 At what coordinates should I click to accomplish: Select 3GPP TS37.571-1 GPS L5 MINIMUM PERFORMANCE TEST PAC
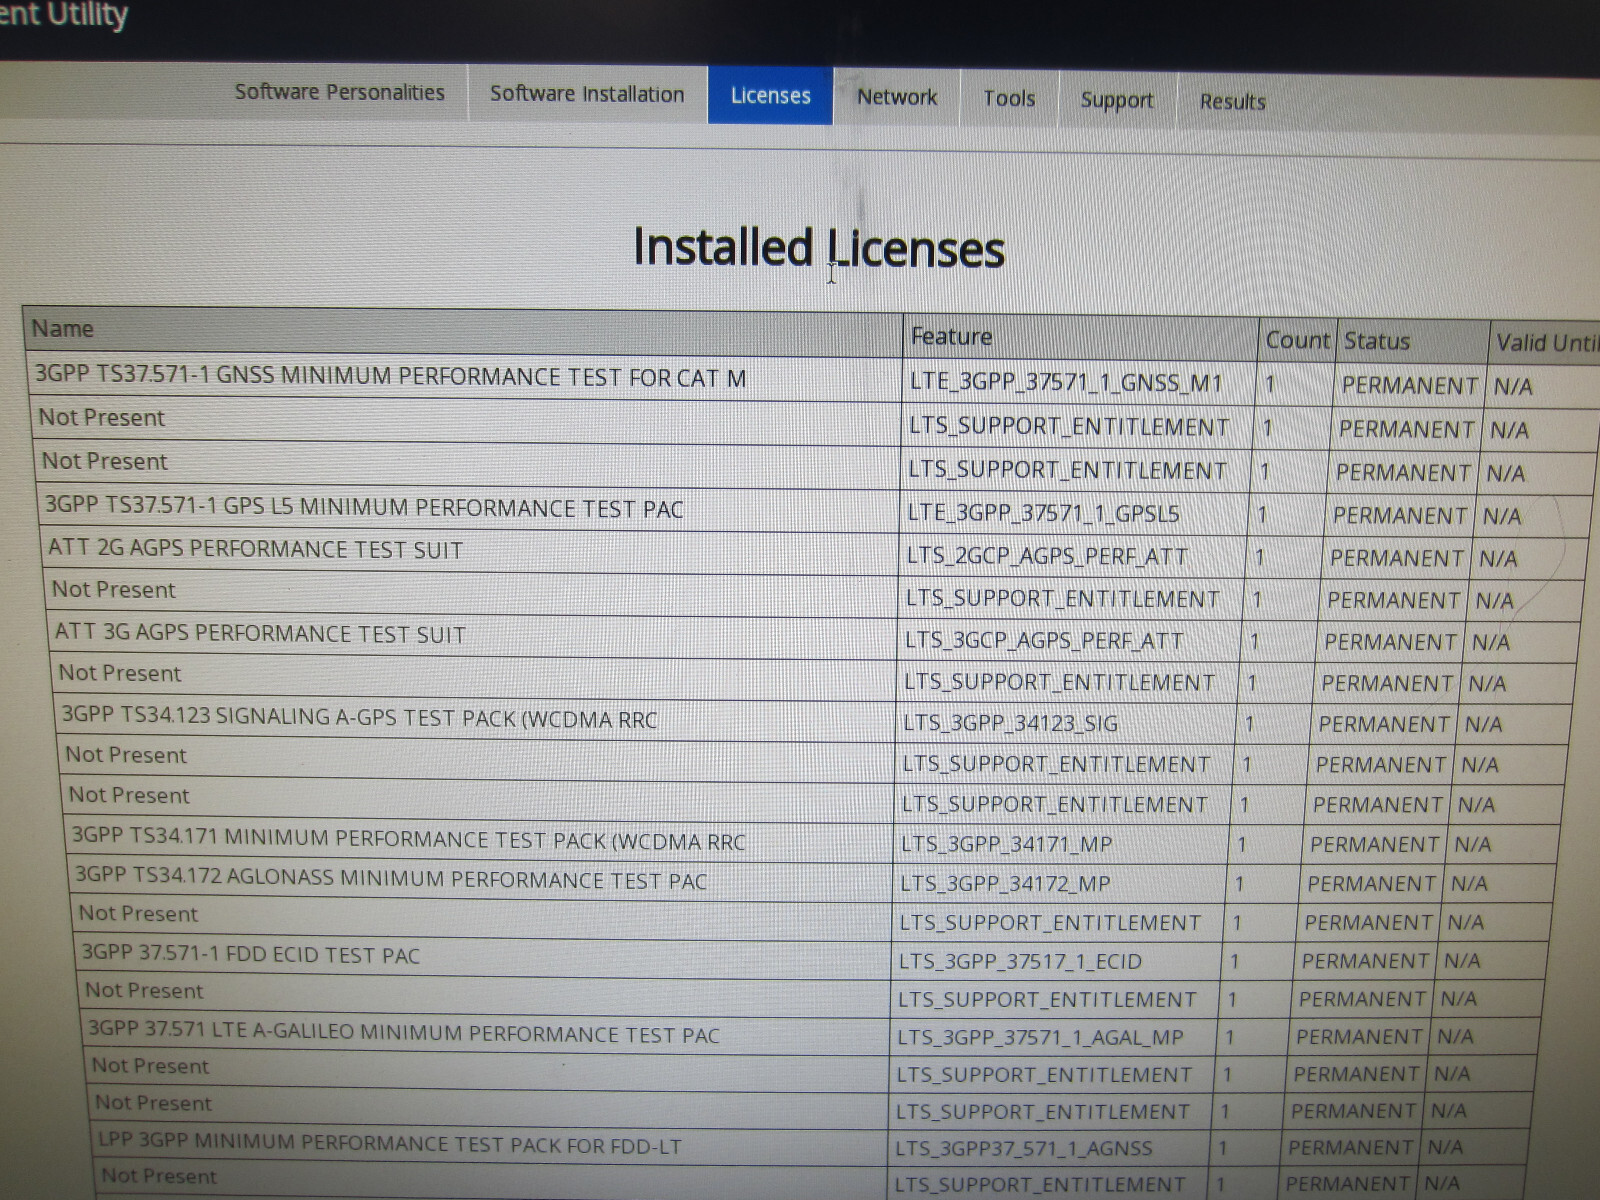coord(364,507)
